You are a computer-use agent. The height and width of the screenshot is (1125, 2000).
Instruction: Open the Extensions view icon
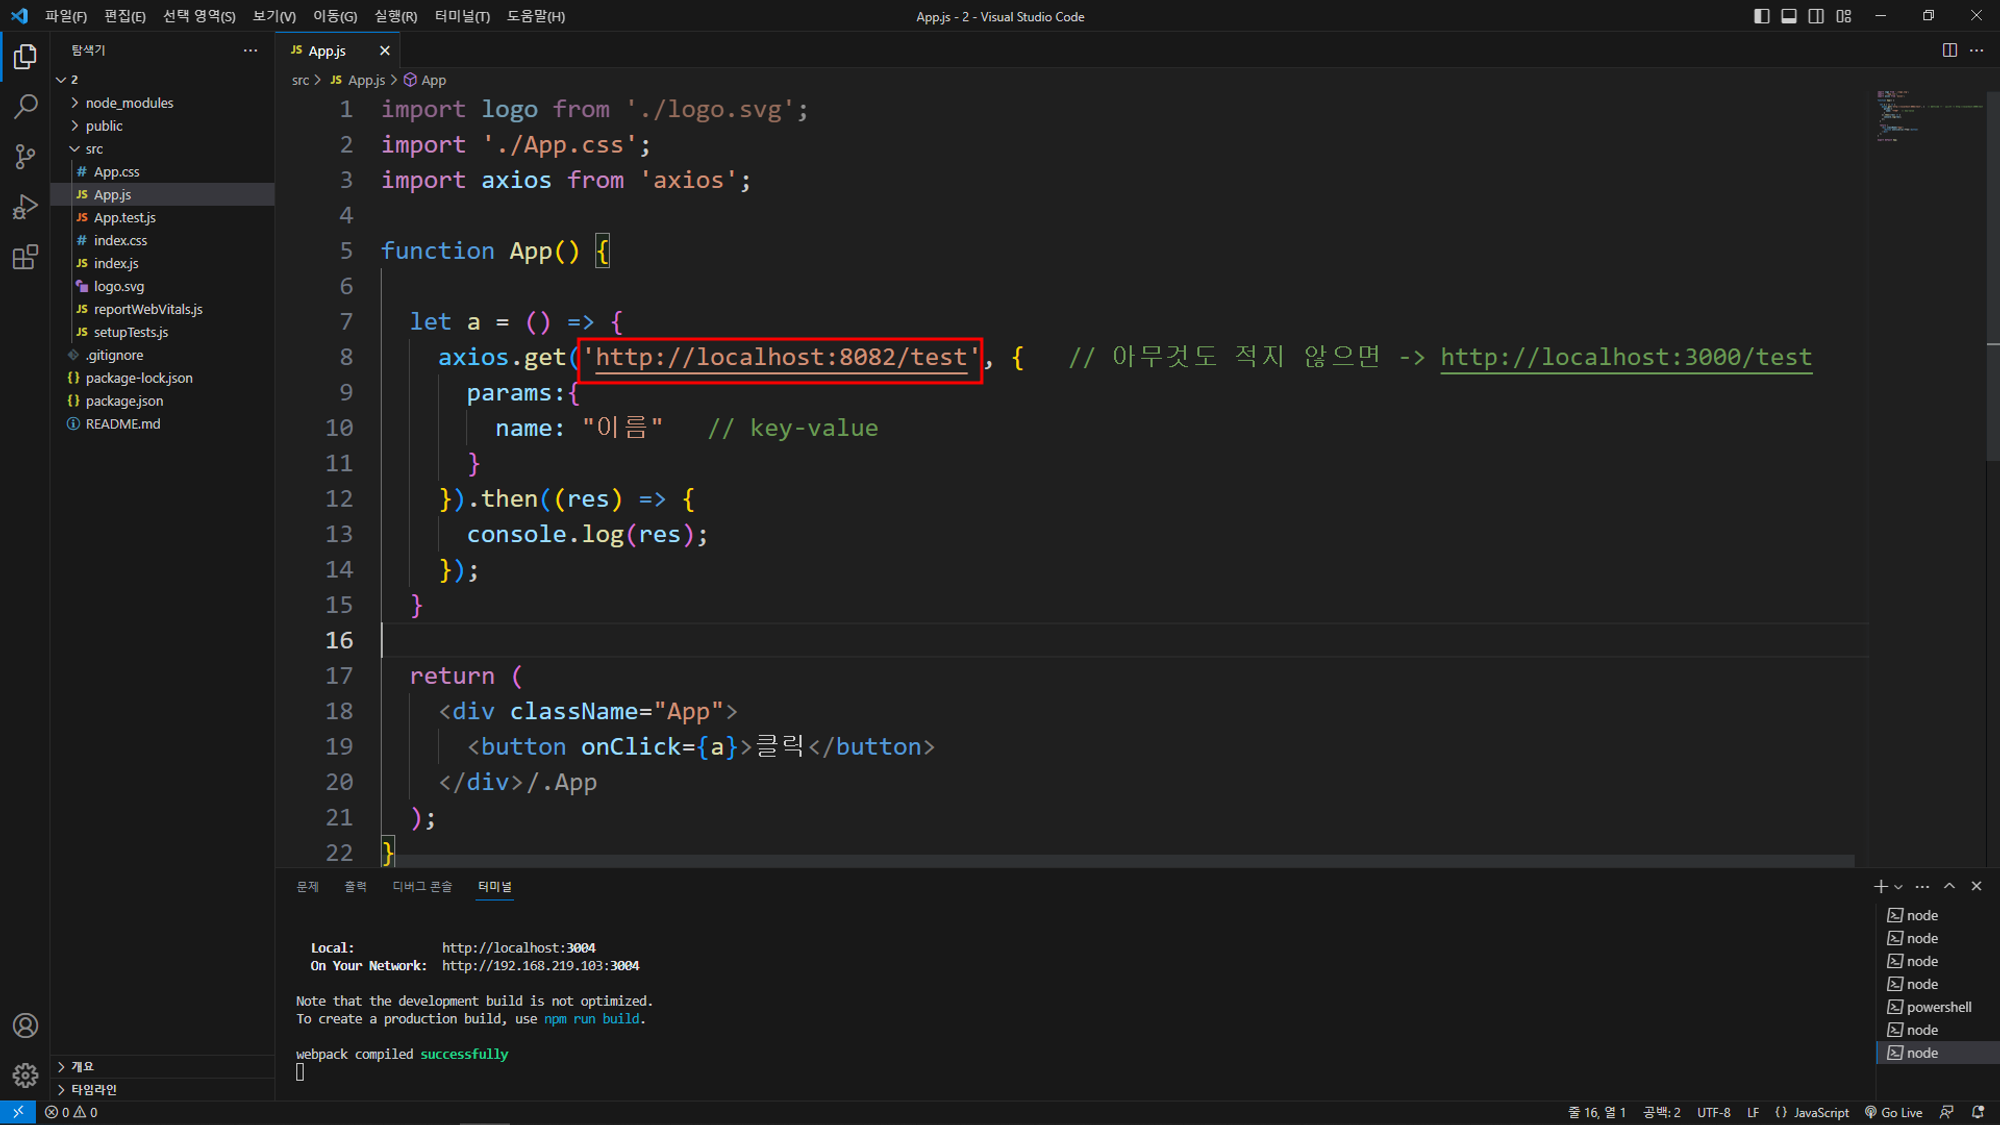click(x=25, y=258)
